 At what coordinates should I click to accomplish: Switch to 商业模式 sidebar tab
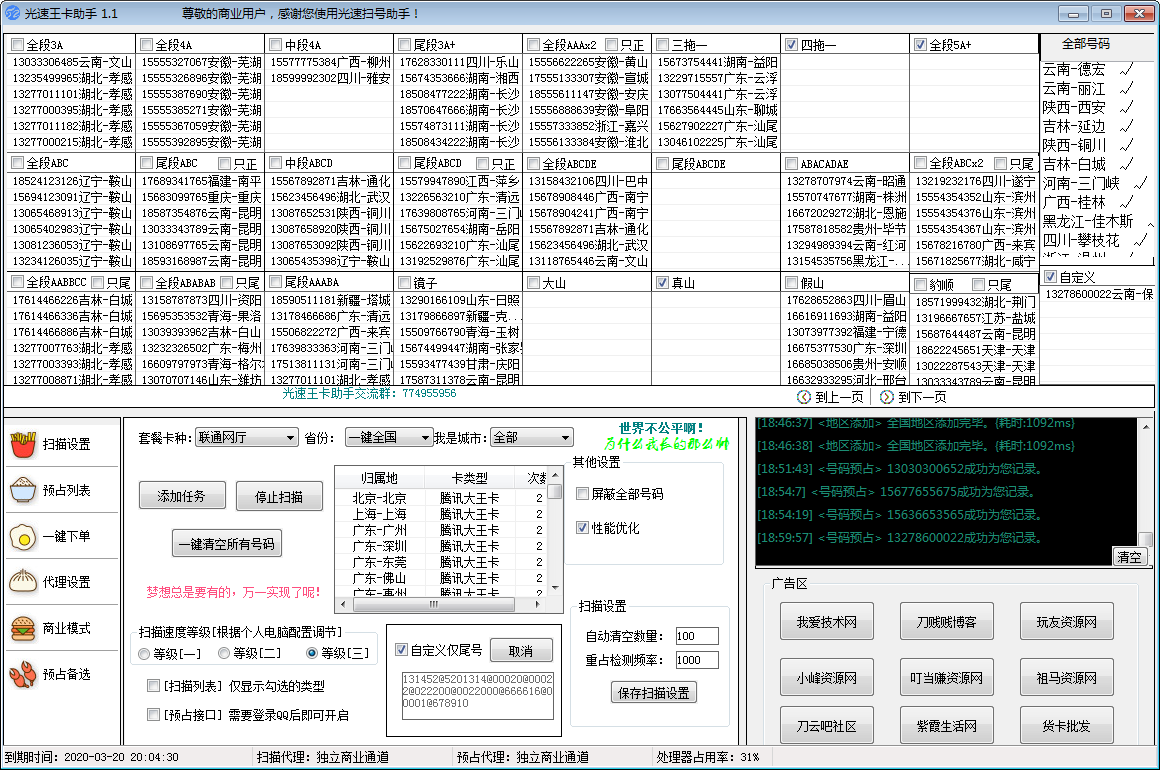[62, 629]
